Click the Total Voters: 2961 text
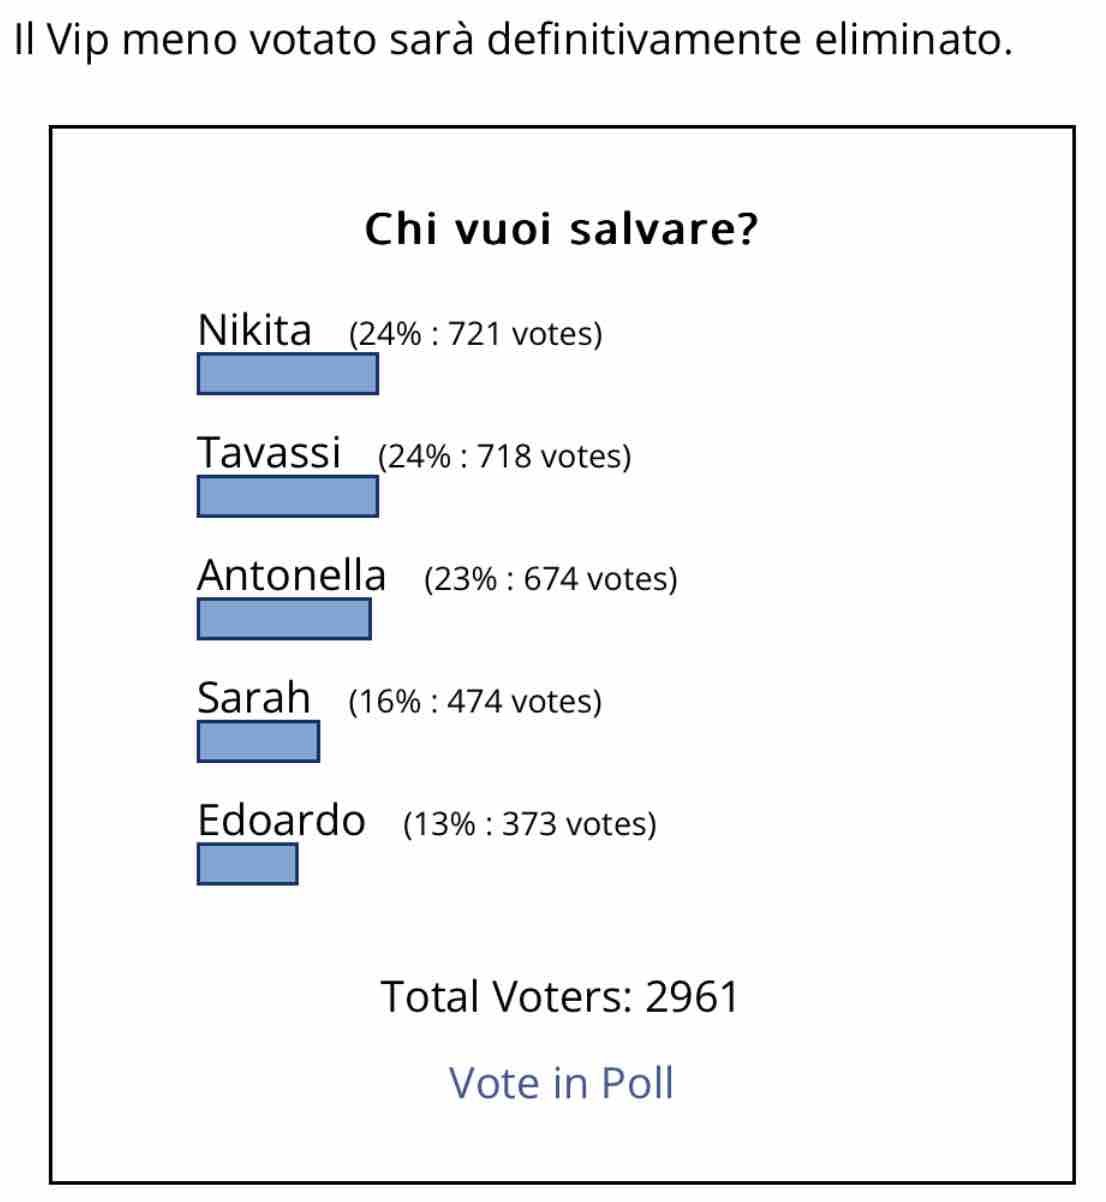Image resolution: width=1106 pixels, height=1202 pixels. [x=560, y=997]
